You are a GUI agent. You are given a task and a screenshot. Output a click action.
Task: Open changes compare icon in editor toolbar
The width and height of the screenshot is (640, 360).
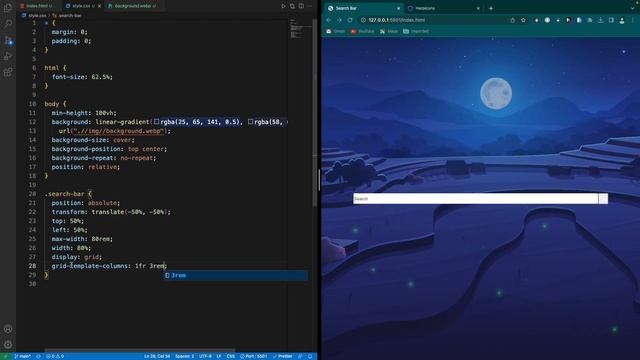(292, 6)
